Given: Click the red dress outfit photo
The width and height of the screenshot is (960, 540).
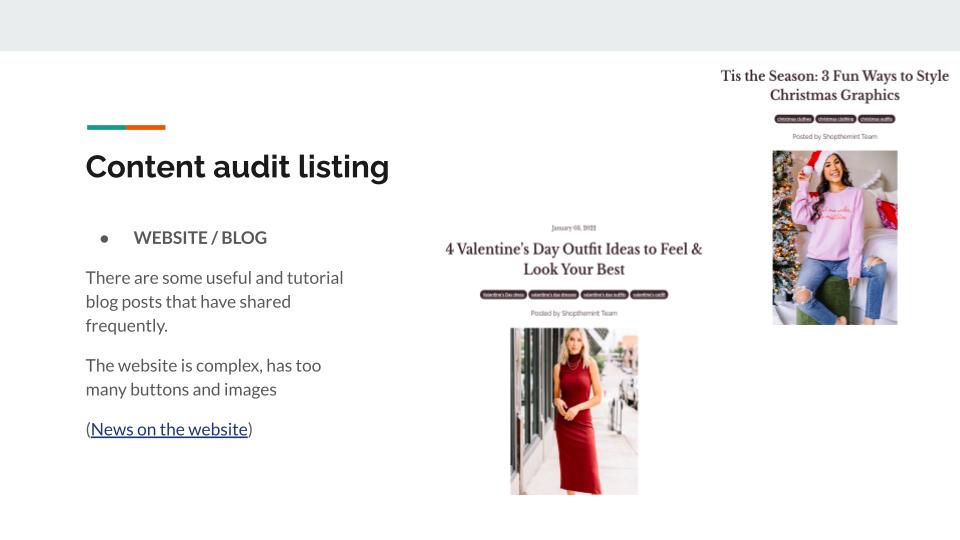Looking at the screenshot, I should pos(574,411).
